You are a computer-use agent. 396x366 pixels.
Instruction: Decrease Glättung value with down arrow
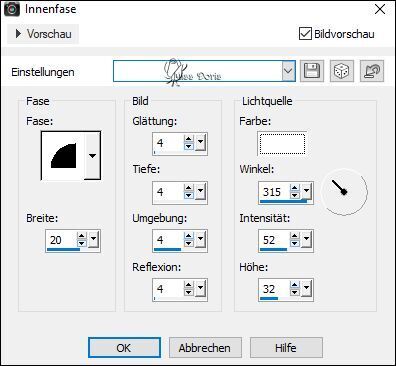click(x=189, y=146)
